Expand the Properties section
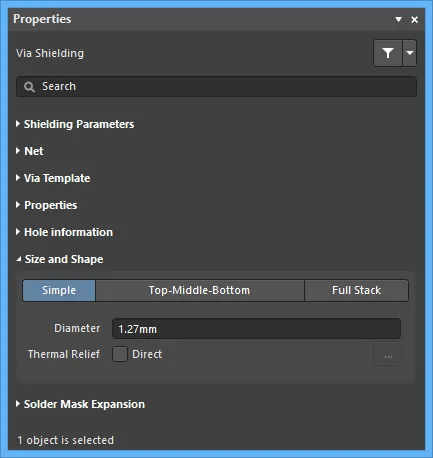 47,205
